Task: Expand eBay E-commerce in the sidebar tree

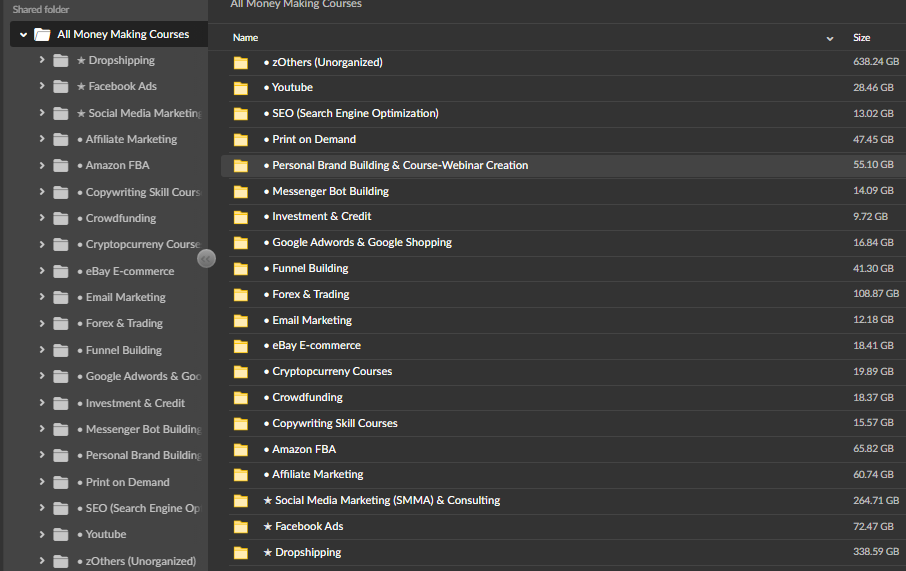Action: click(42, 270)
